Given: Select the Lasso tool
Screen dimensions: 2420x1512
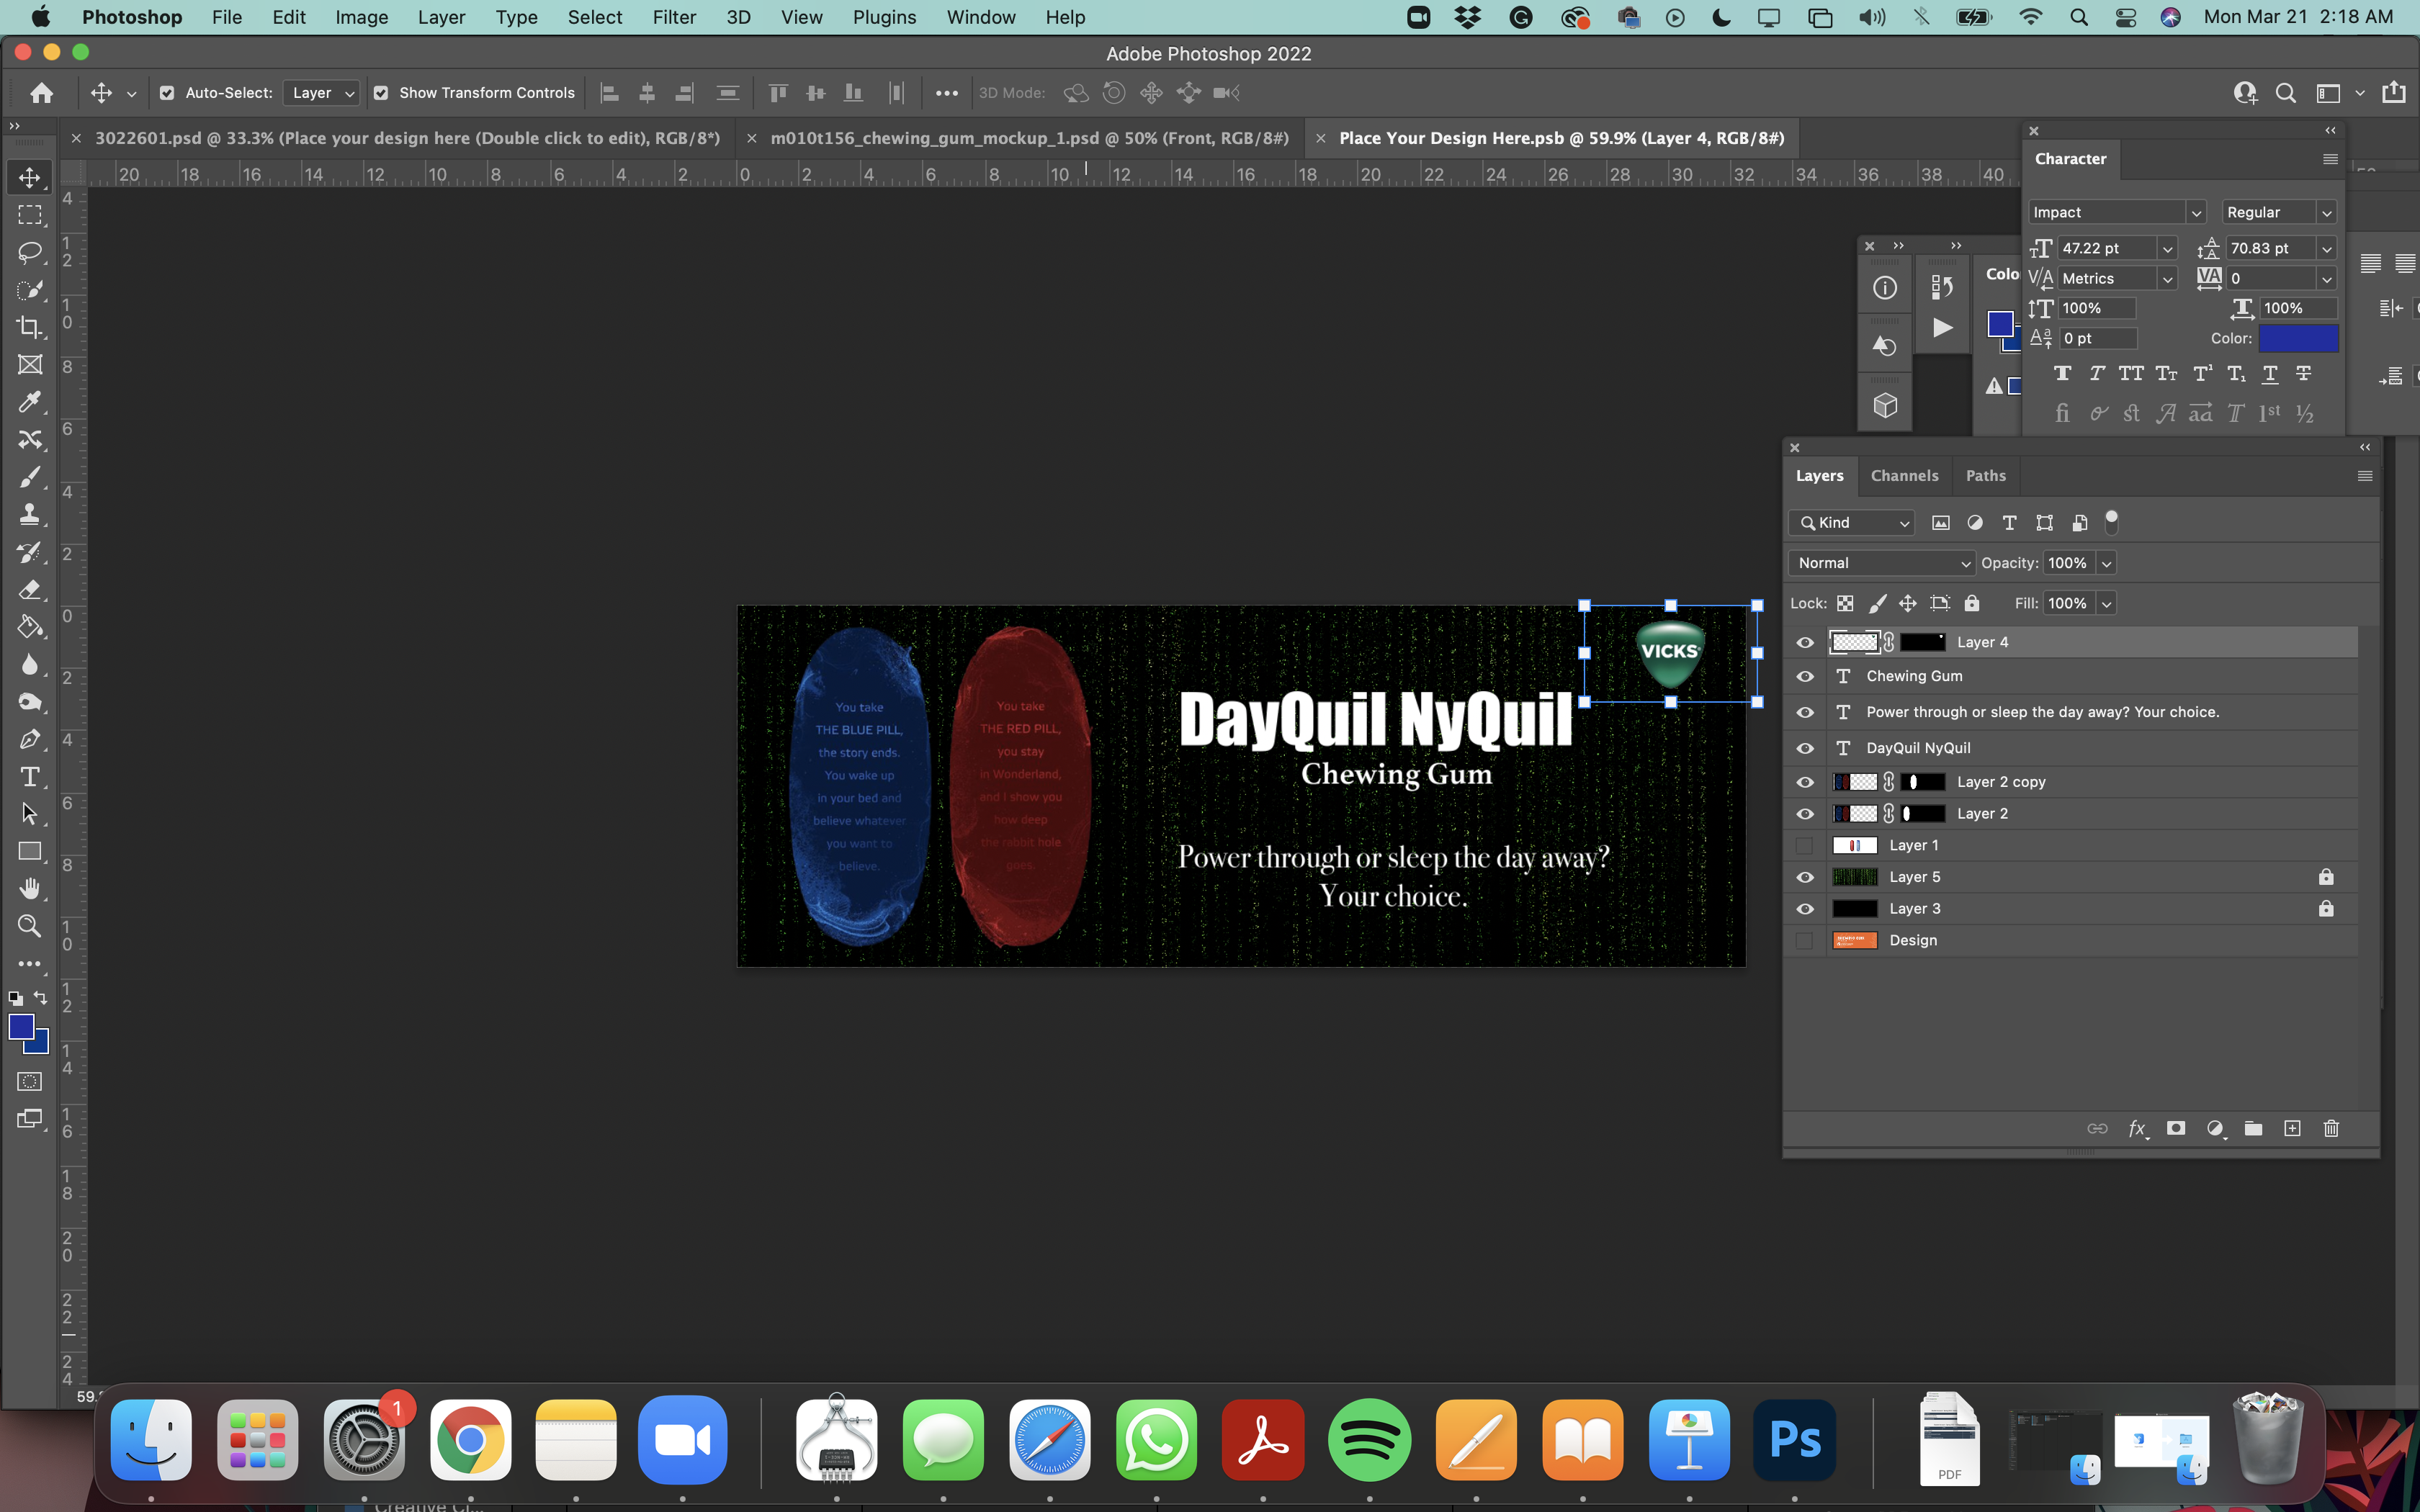Looking at the screenshot, I should click(30, 252).
